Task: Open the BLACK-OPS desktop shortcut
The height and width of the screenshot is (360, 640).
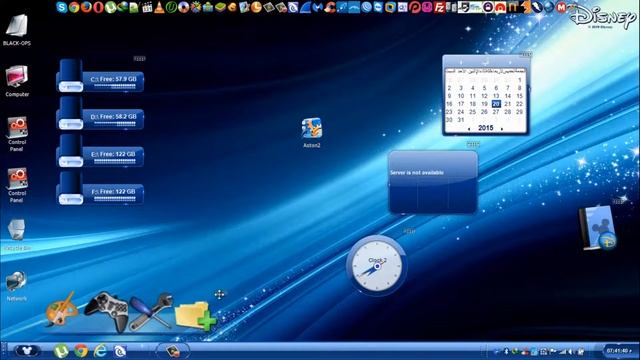Action: click(x=17, y=29)
